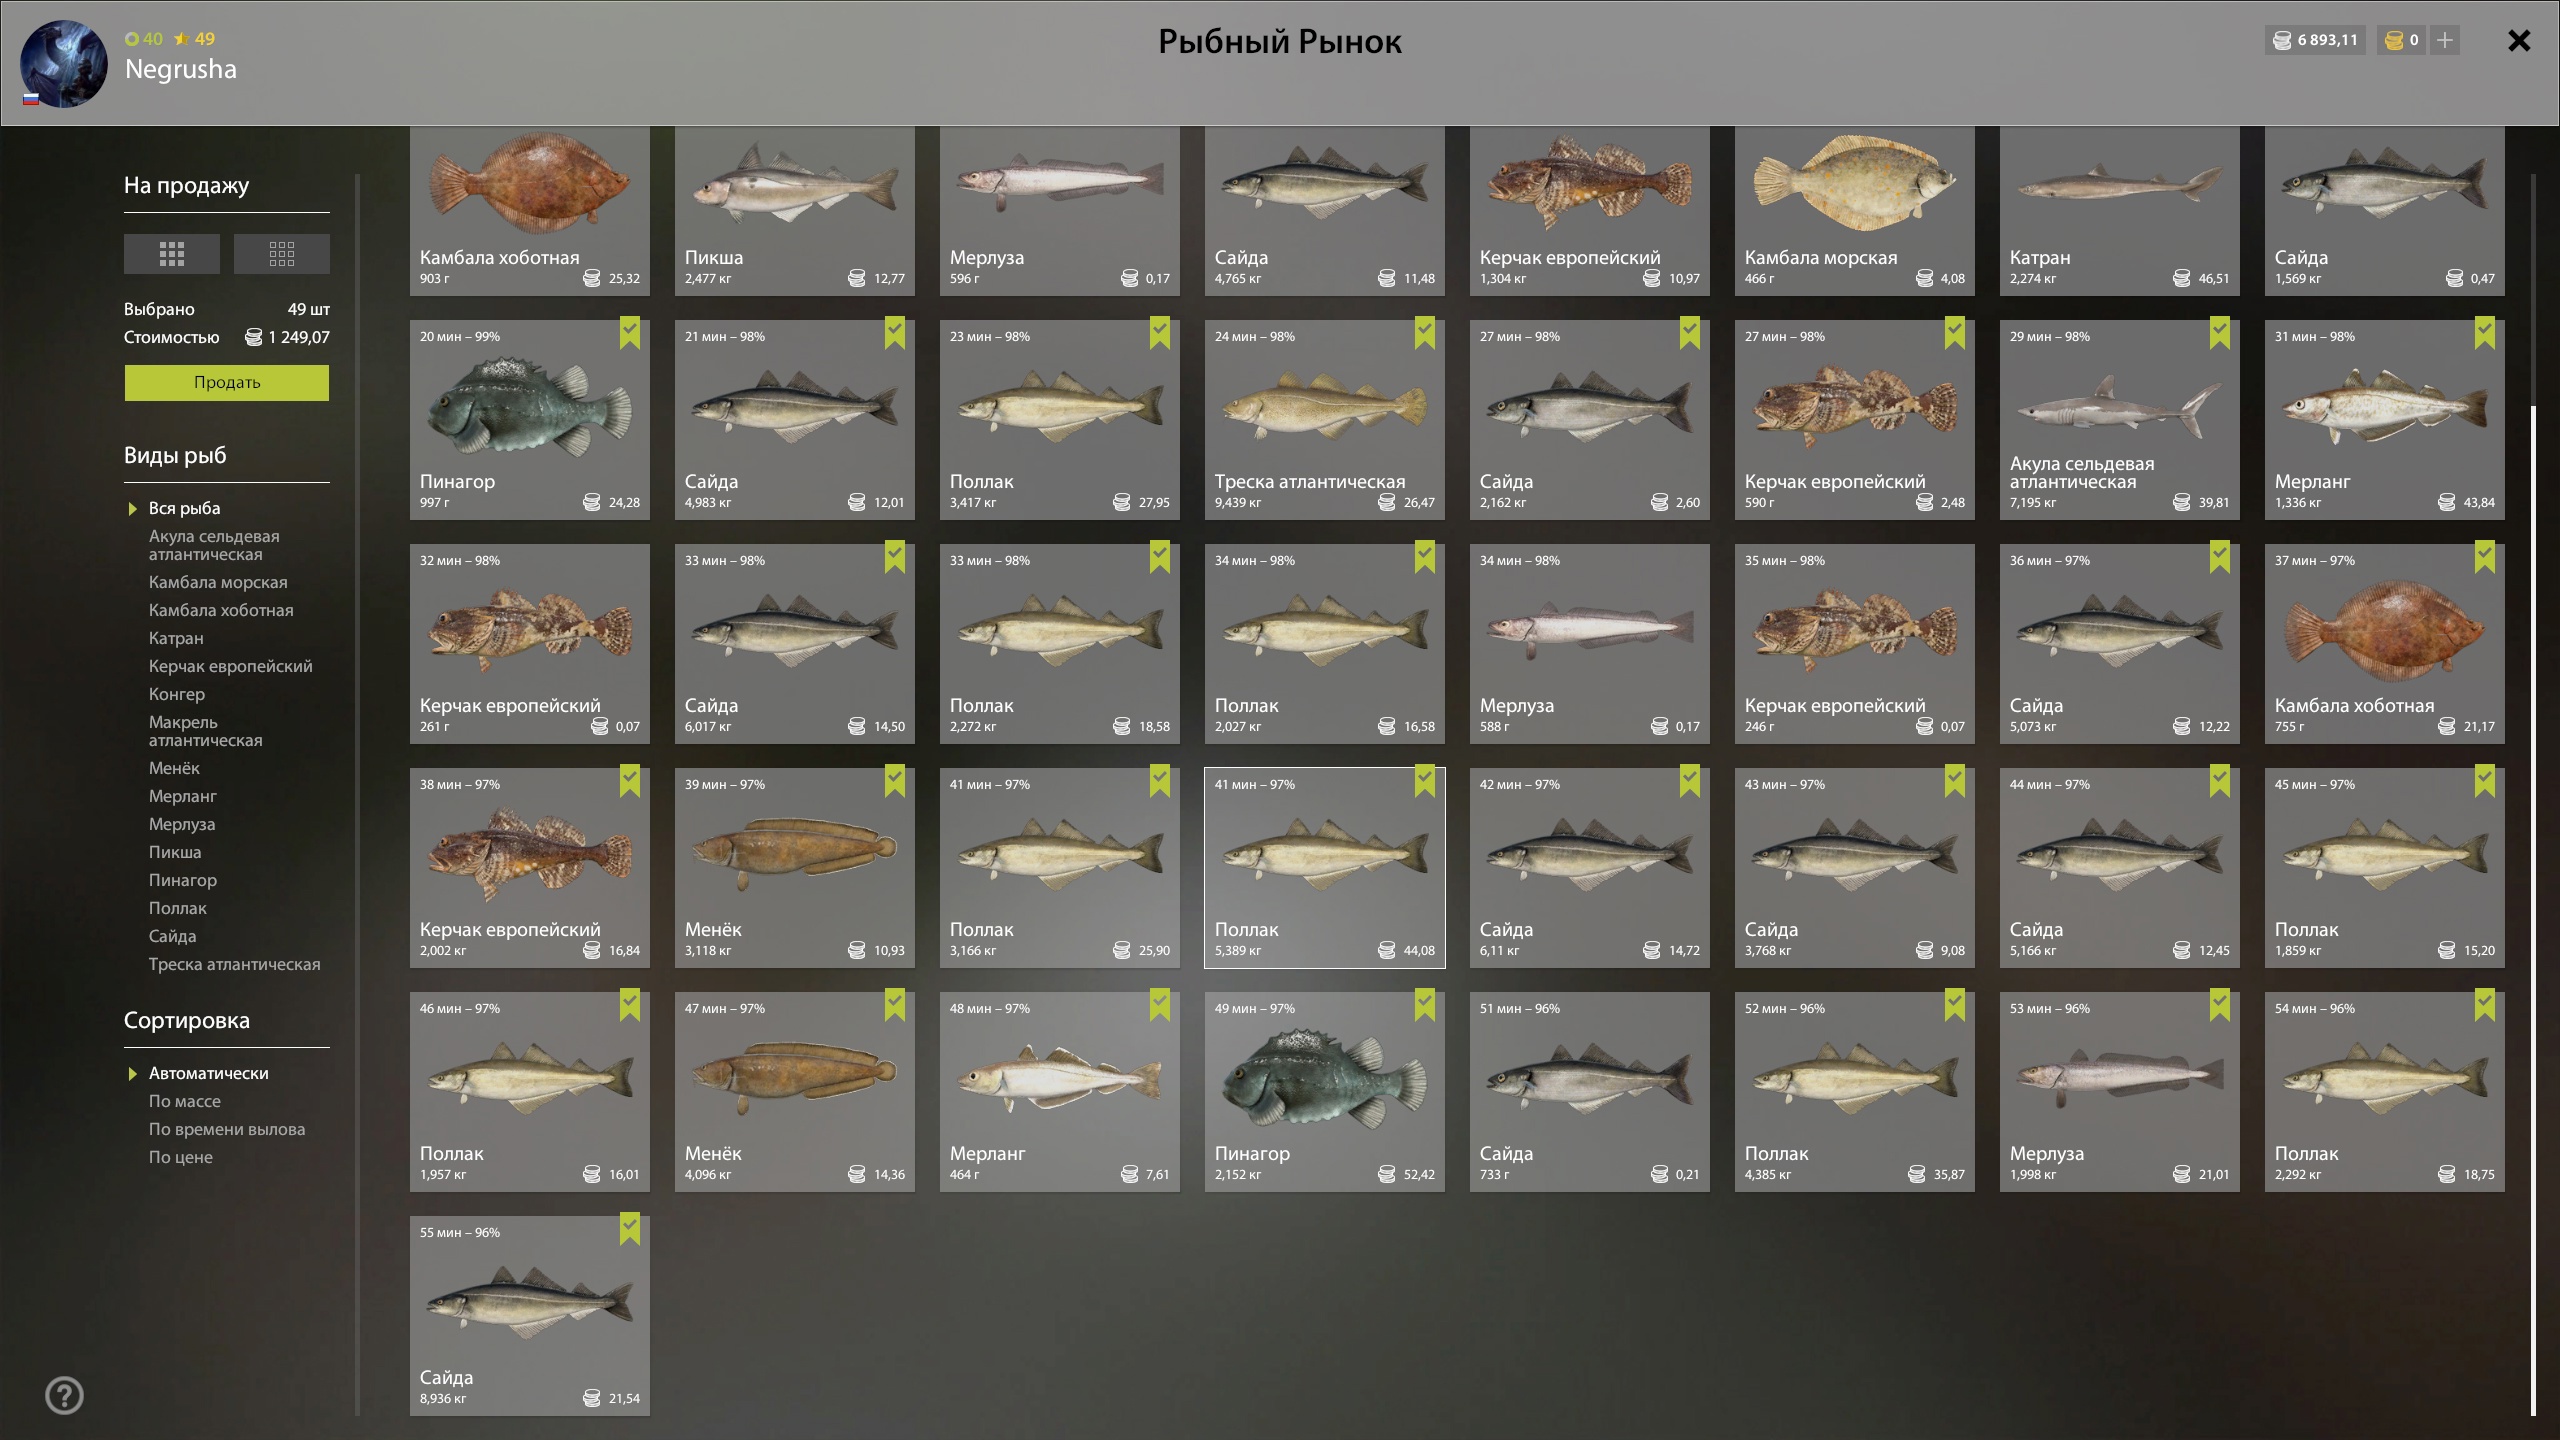The width and height of the screenshot is (2560, 1440).
Task: Toggle selection marker on Акула сельдевая атлантическая
Action: (x=2220, y=332)
